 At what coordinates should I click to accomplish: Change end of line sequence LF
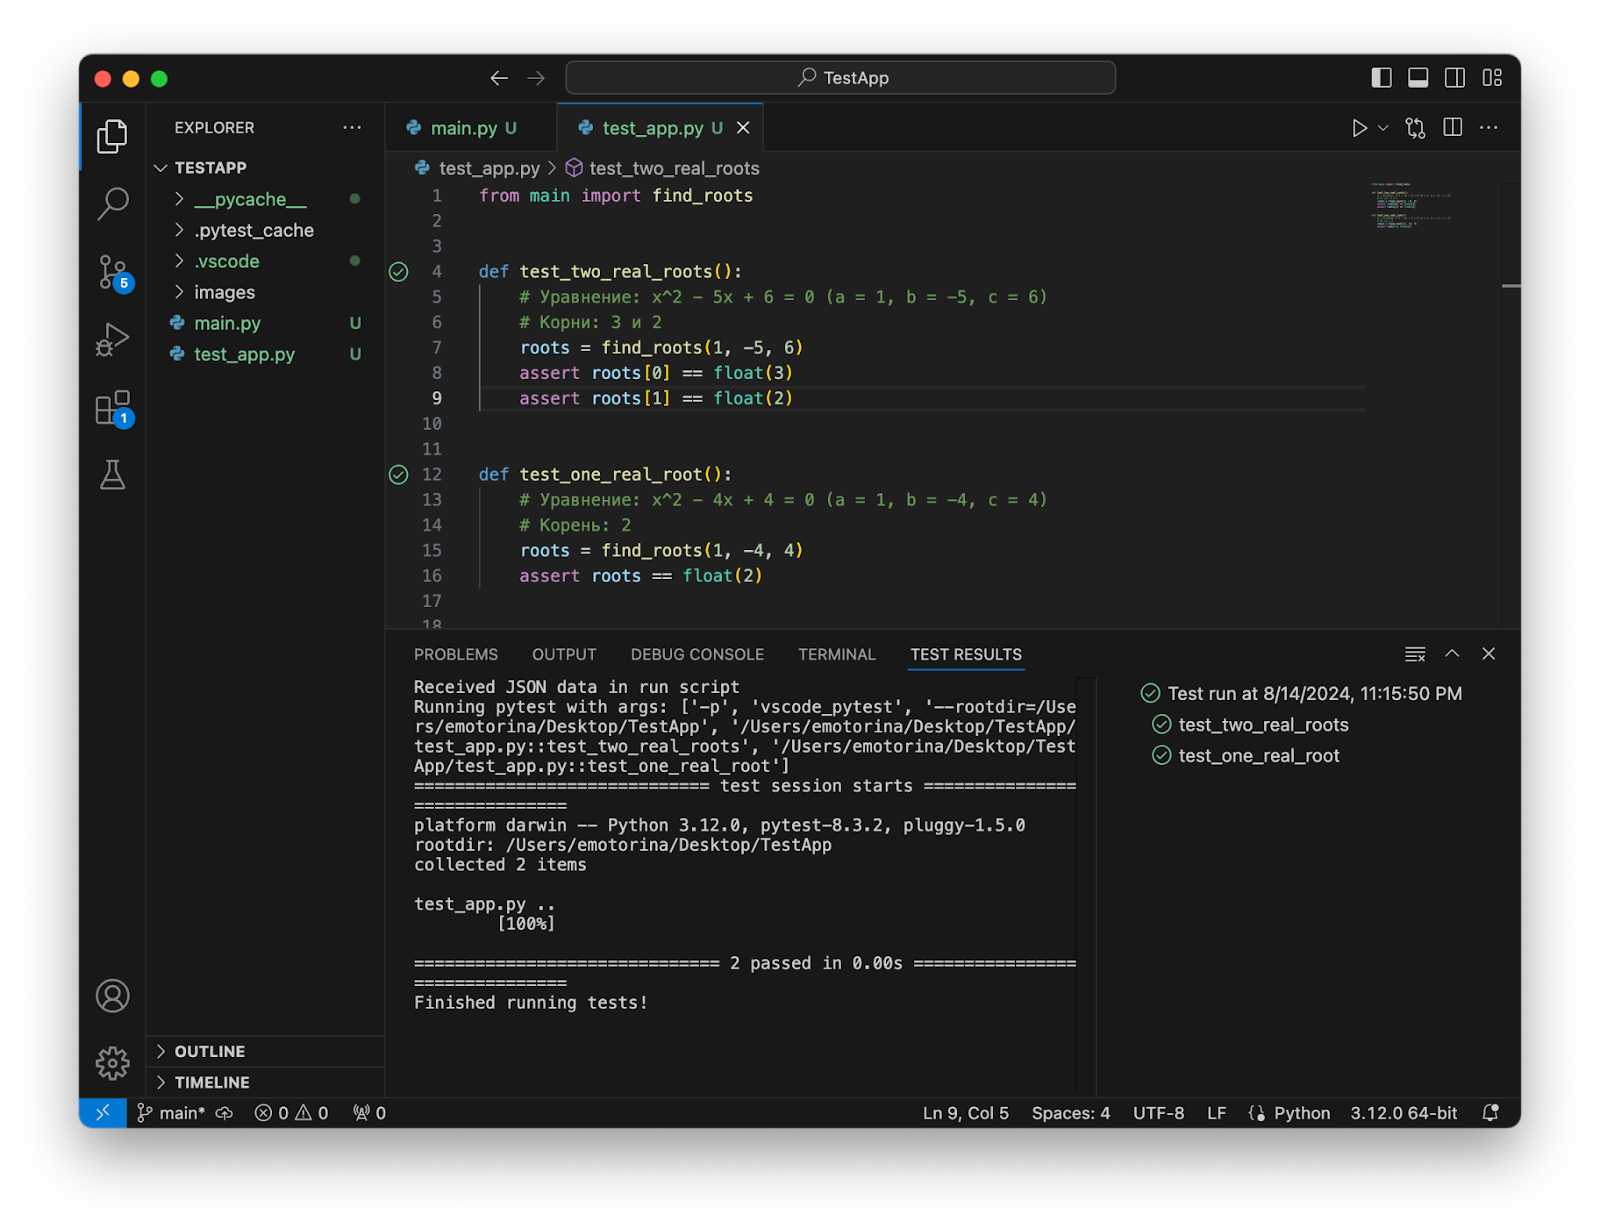1216,1113
